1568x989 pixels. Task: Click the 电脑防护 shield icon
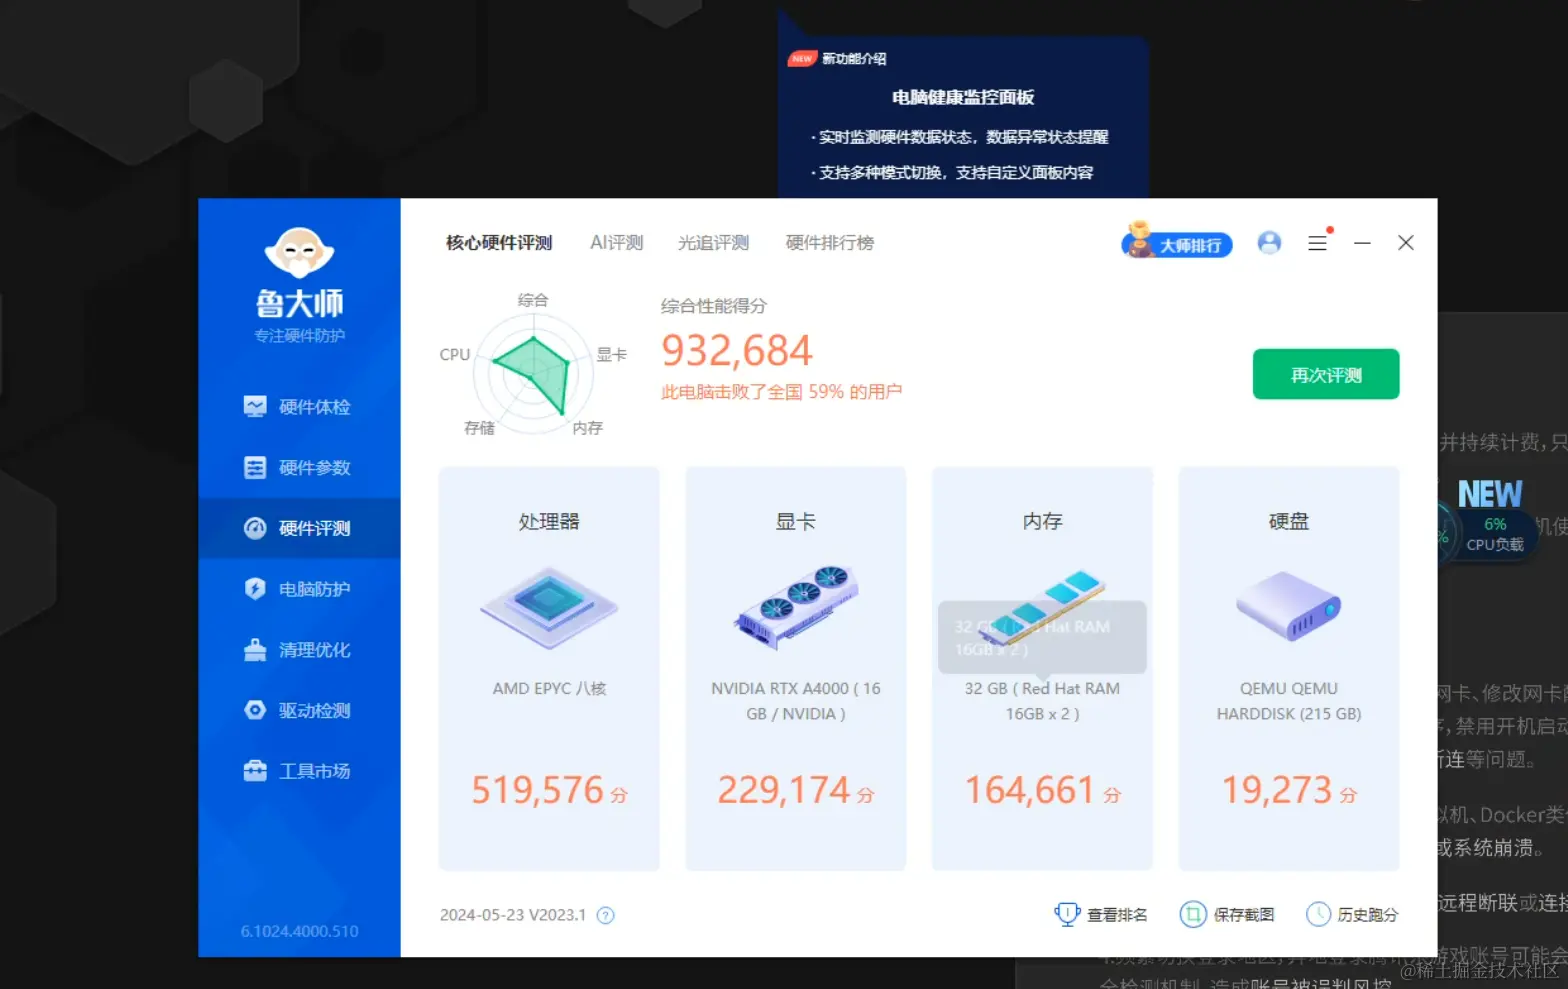255,589
